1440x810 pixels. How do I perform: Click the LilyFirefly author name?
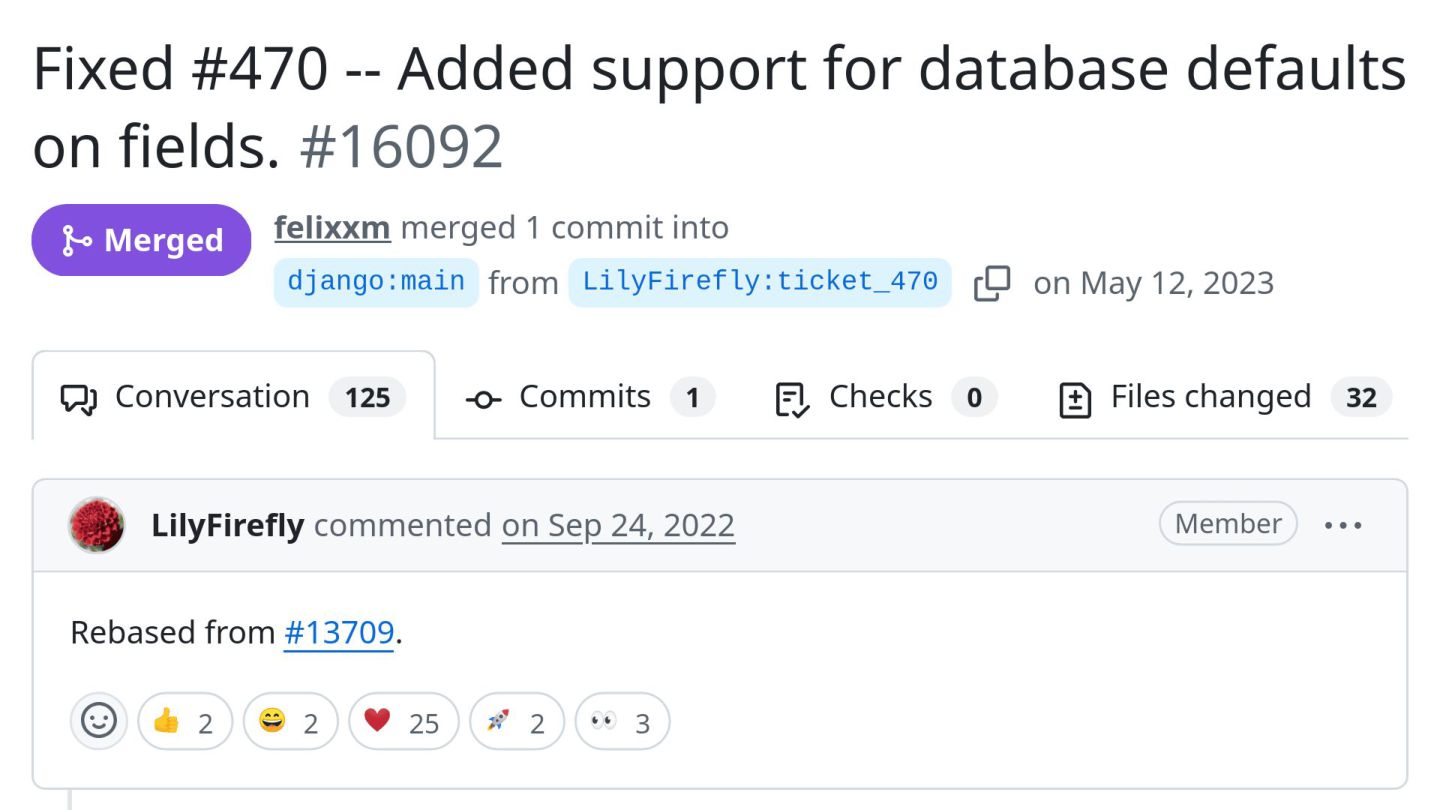(228, 525)
